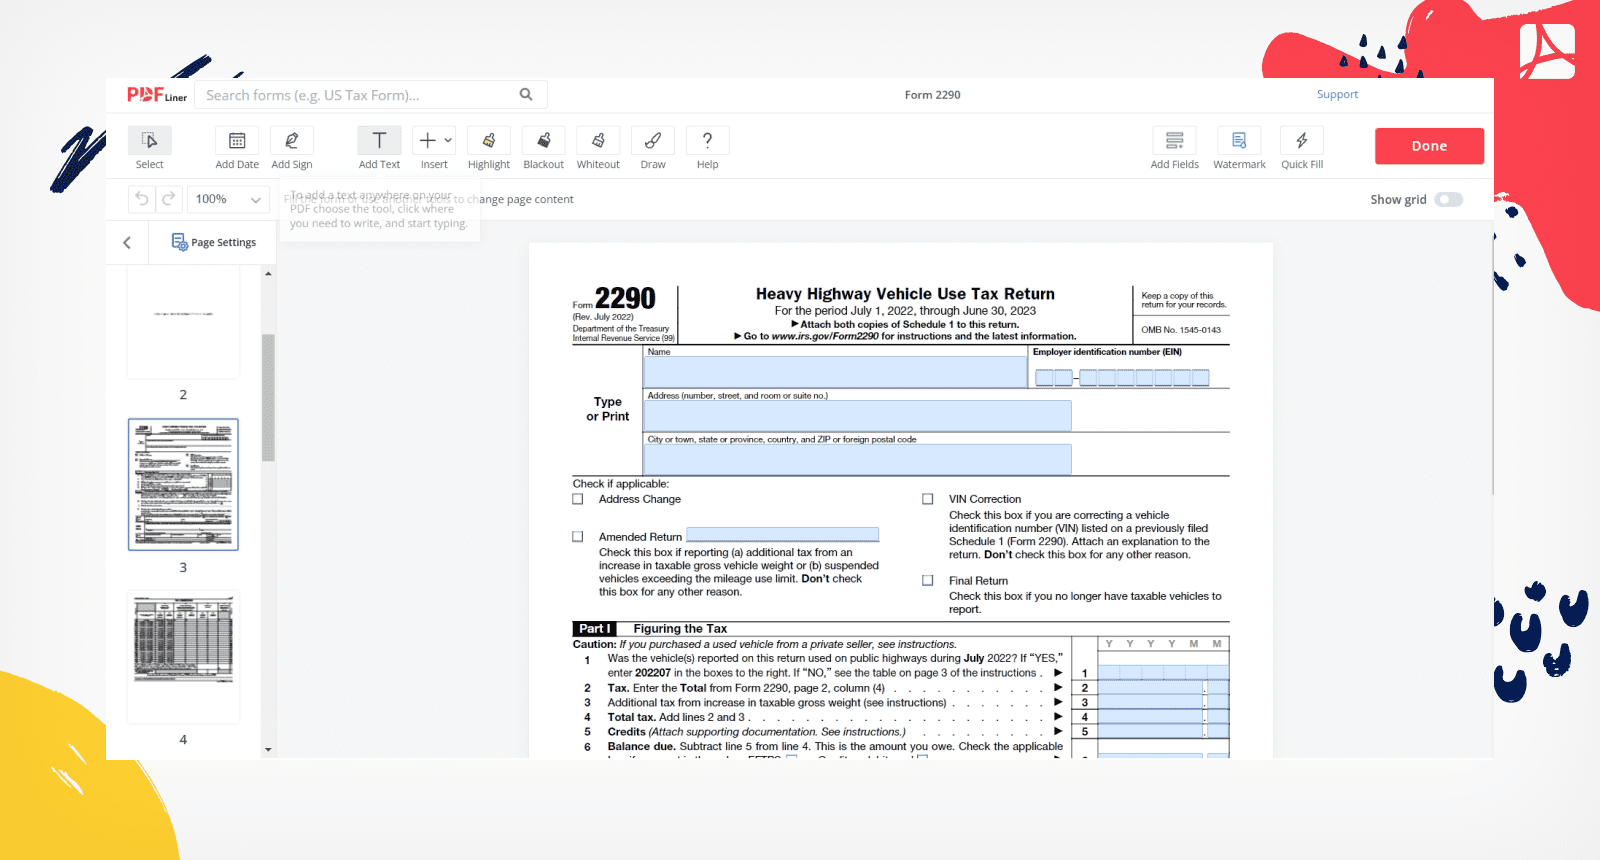The height and width of the screenshot is (860, 1600).
Task: Check the Address Change checkbox
Action: [x=578, y=499]
